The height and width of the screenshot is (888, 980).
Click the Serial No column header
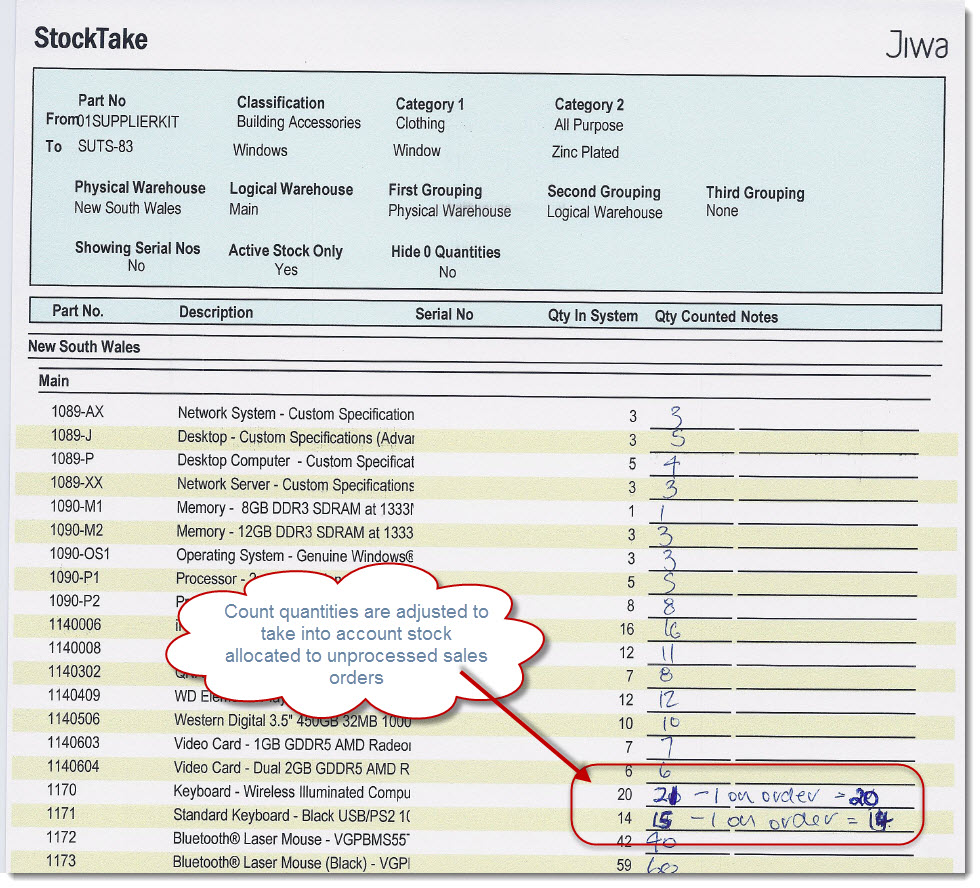(x=444, y=314)
